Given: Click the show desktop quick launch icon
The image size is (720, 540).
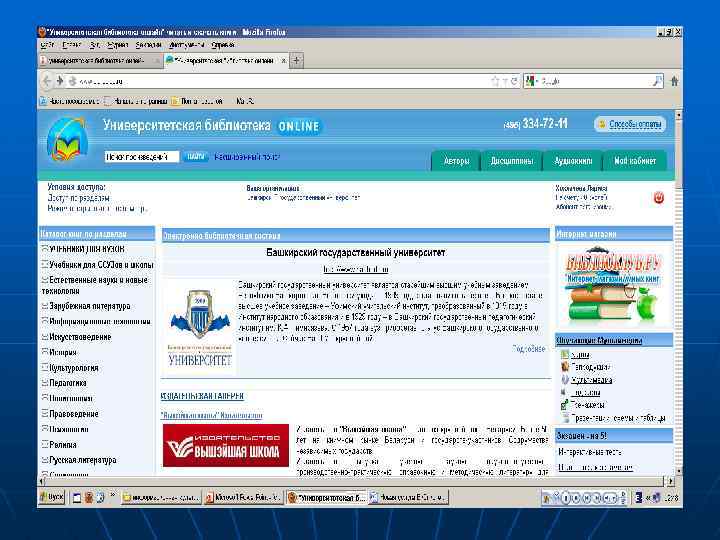Looking at the screenshot, I should point(77,498).
